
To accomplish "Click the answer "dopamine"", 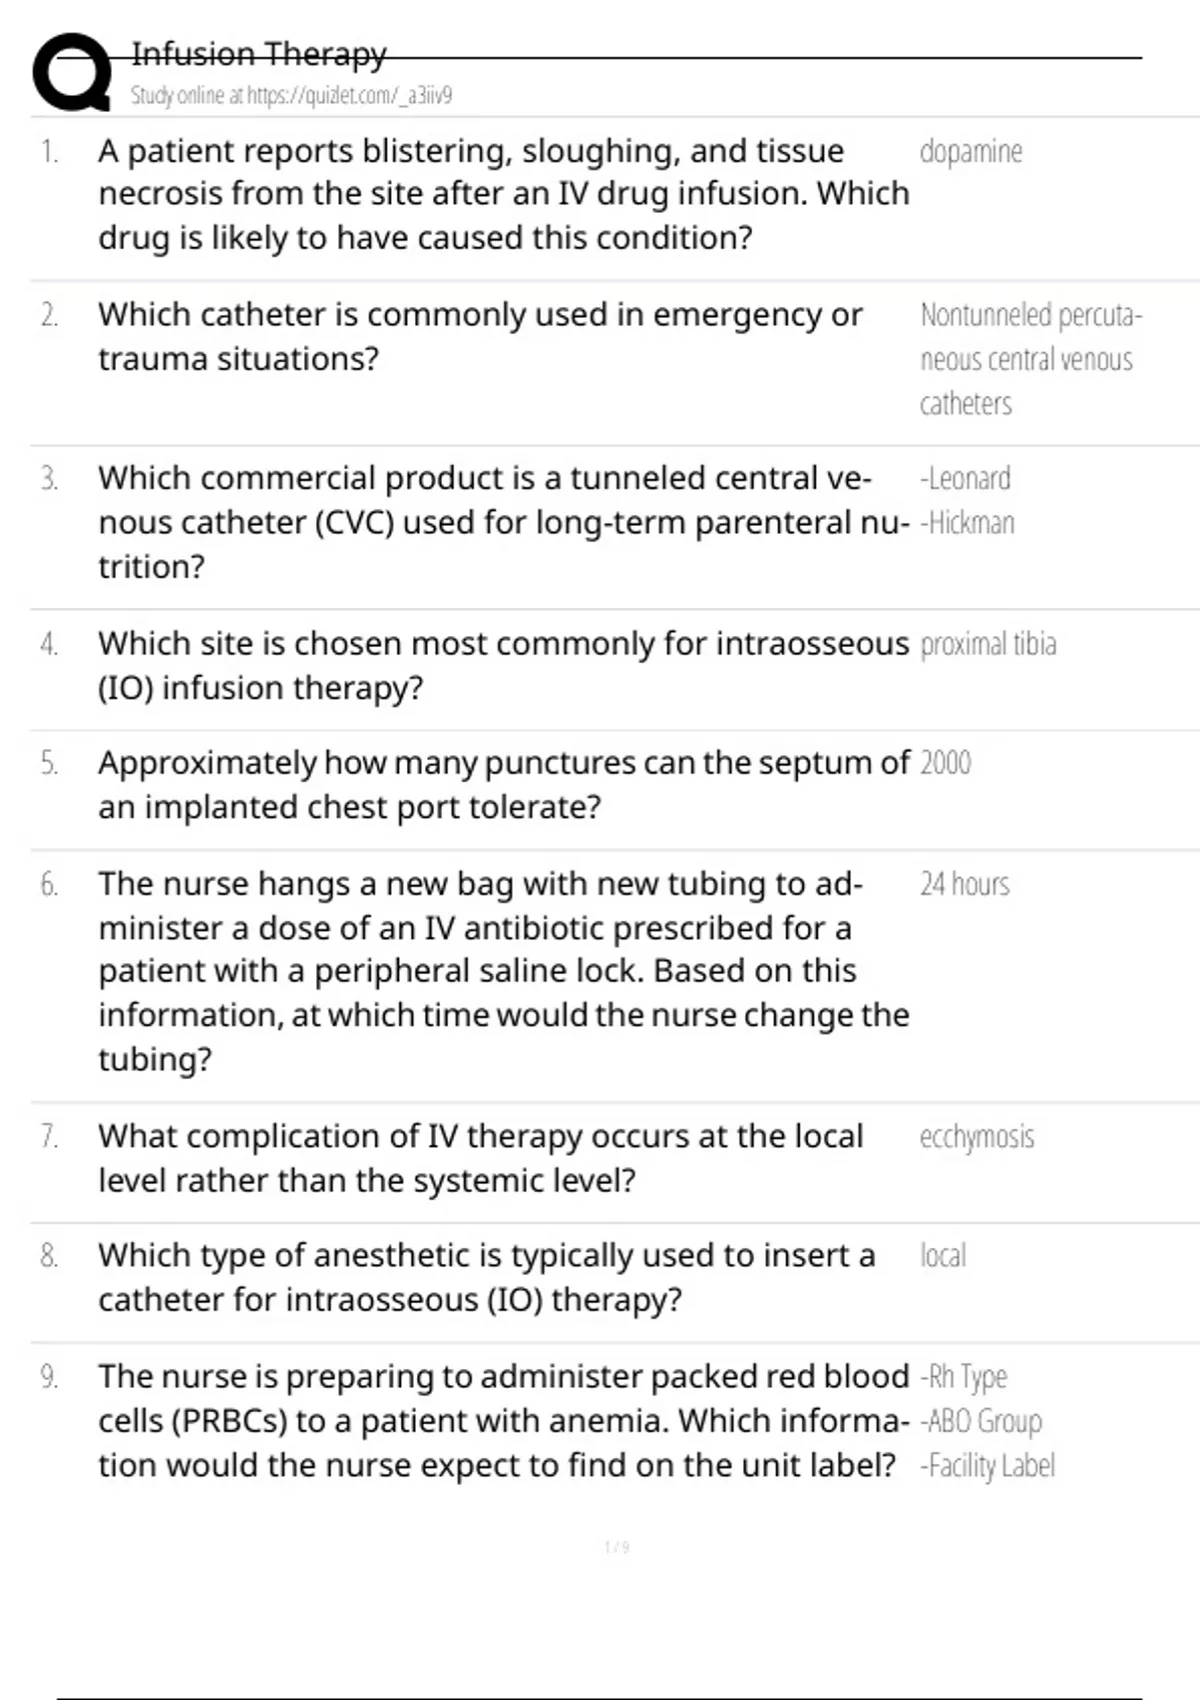I will (x=971, y=152).
